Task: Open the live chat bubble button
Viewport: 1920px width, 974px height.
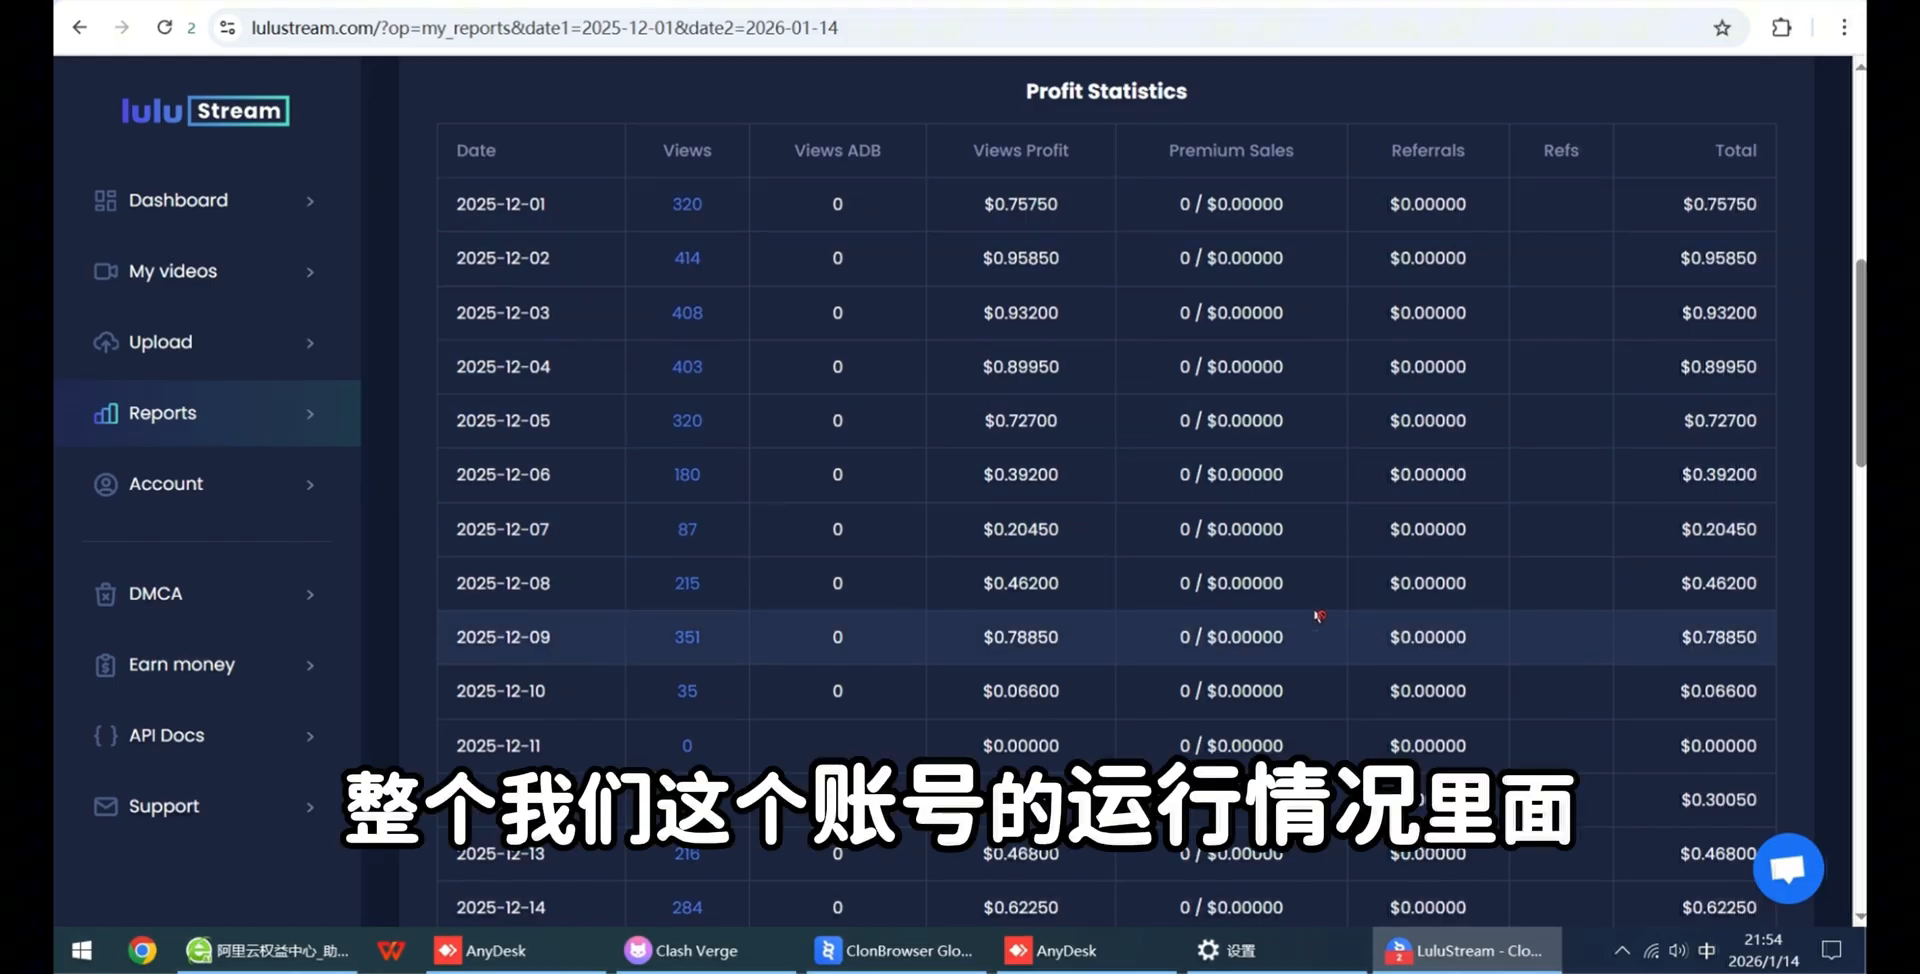Action: [x=1788, y=868]
